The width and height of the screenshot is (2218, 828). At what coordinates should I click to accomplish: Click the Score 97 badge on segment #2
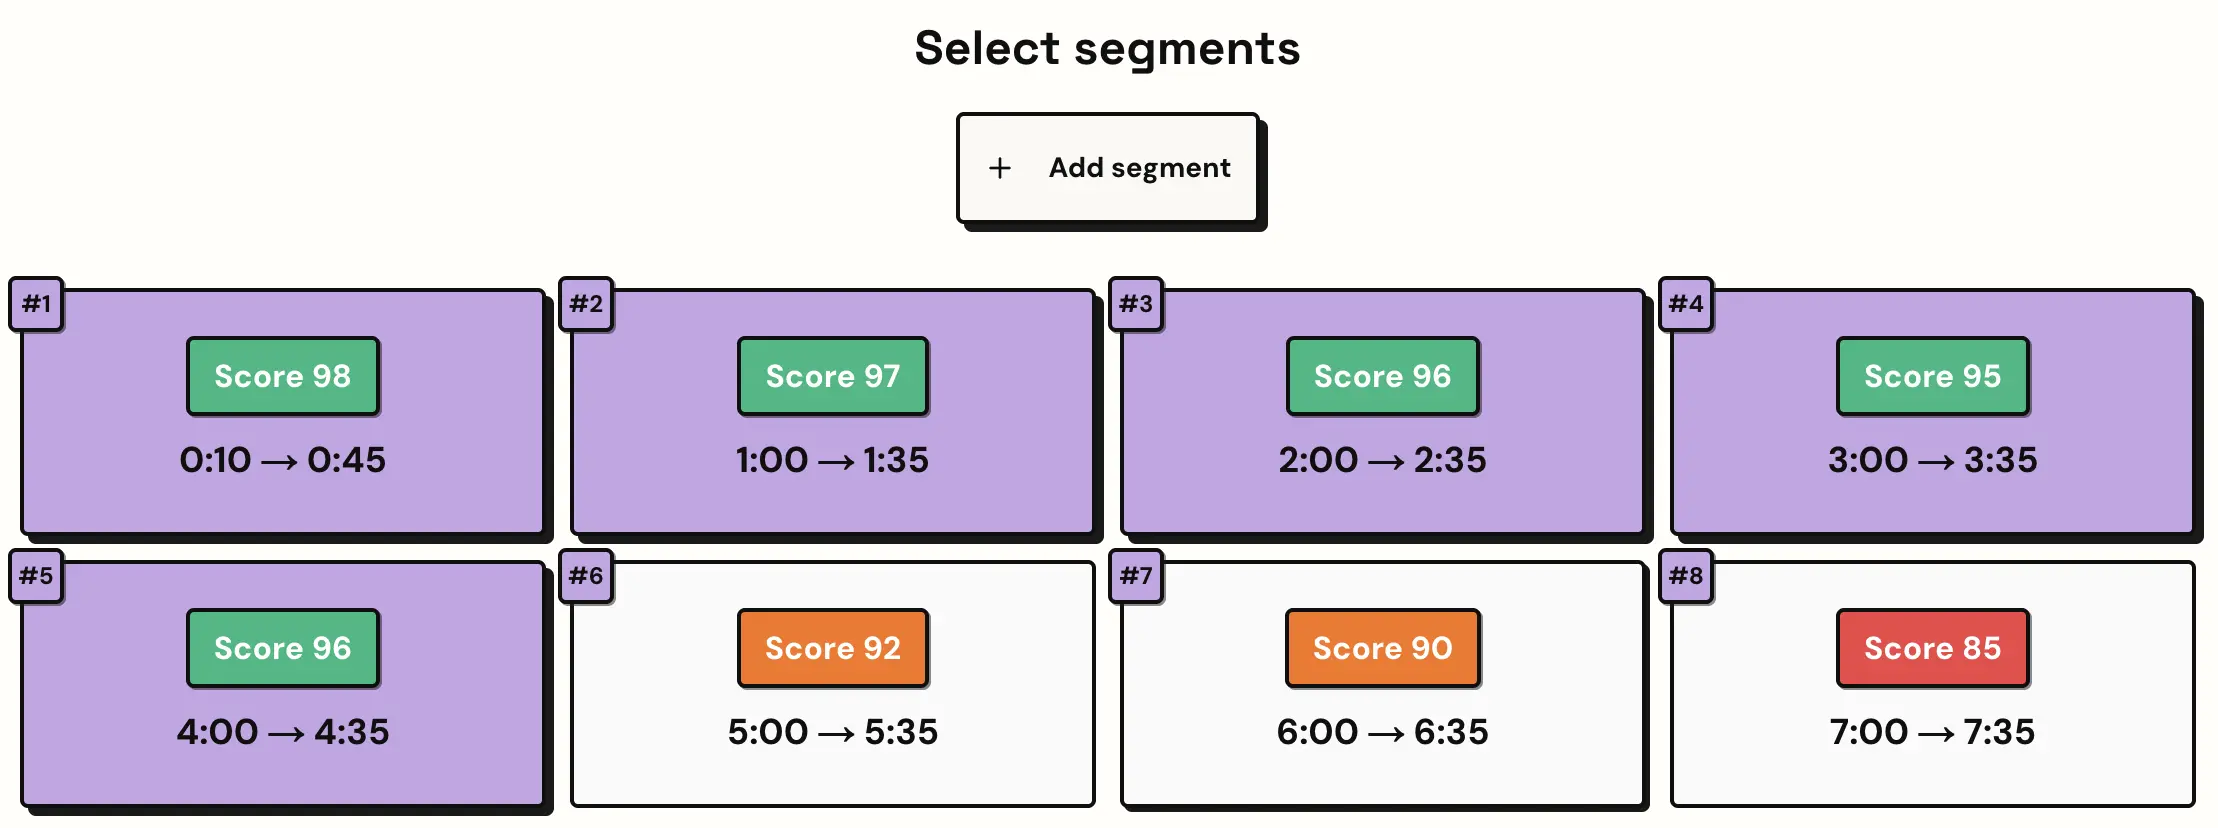pos(833,376)
